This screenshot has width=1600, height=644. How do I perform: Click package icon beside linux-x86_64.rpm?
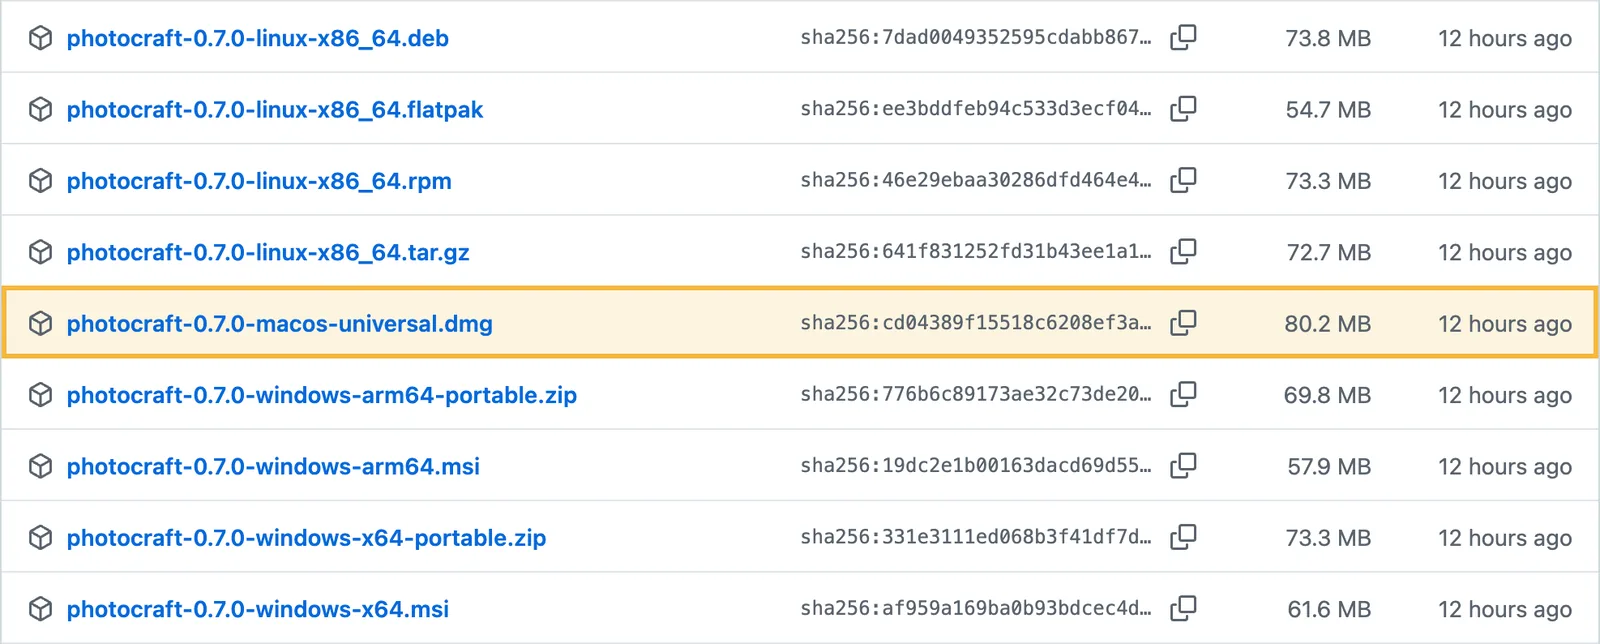click(x=40, y=180)
